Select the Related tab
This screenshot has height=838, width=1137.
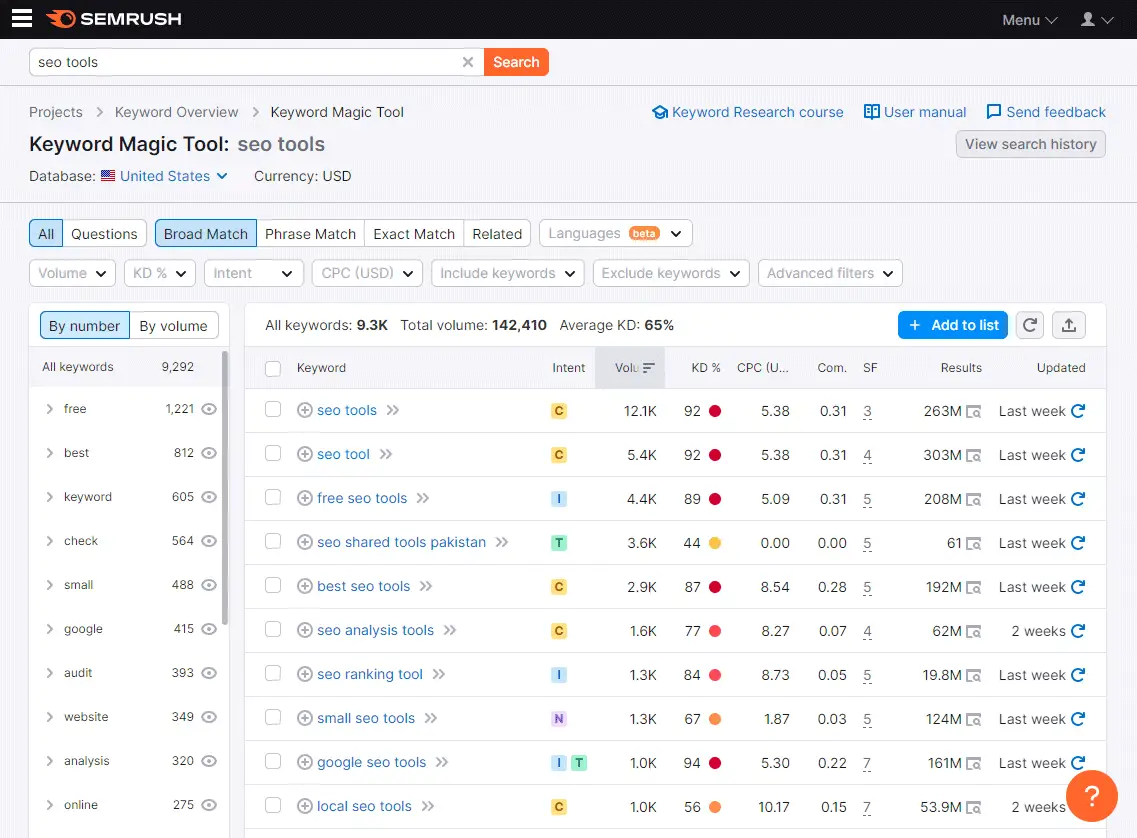point(497,234)
